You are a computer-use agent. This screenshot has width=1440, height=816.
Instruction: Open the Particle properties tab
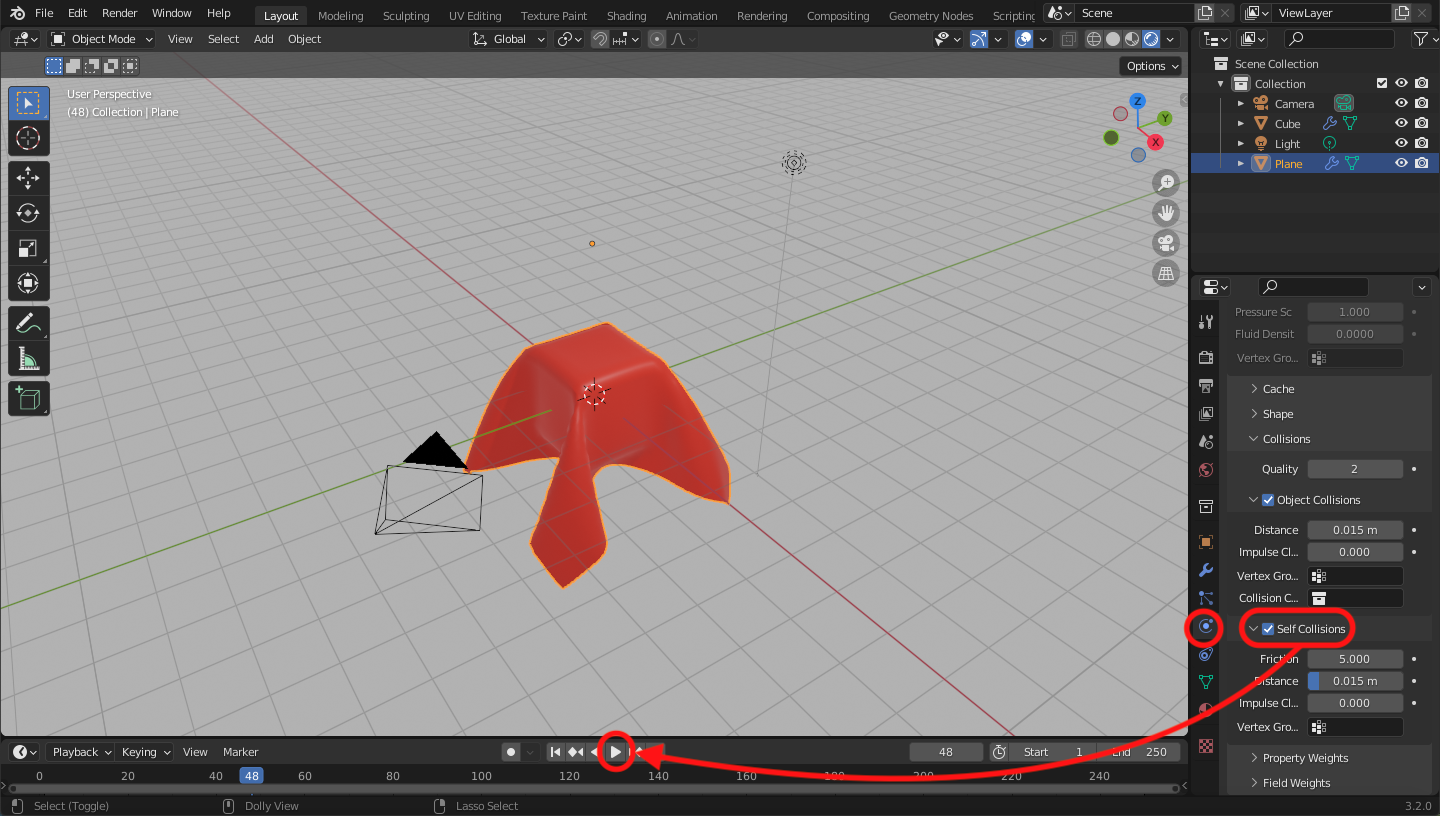(1206, 598)
